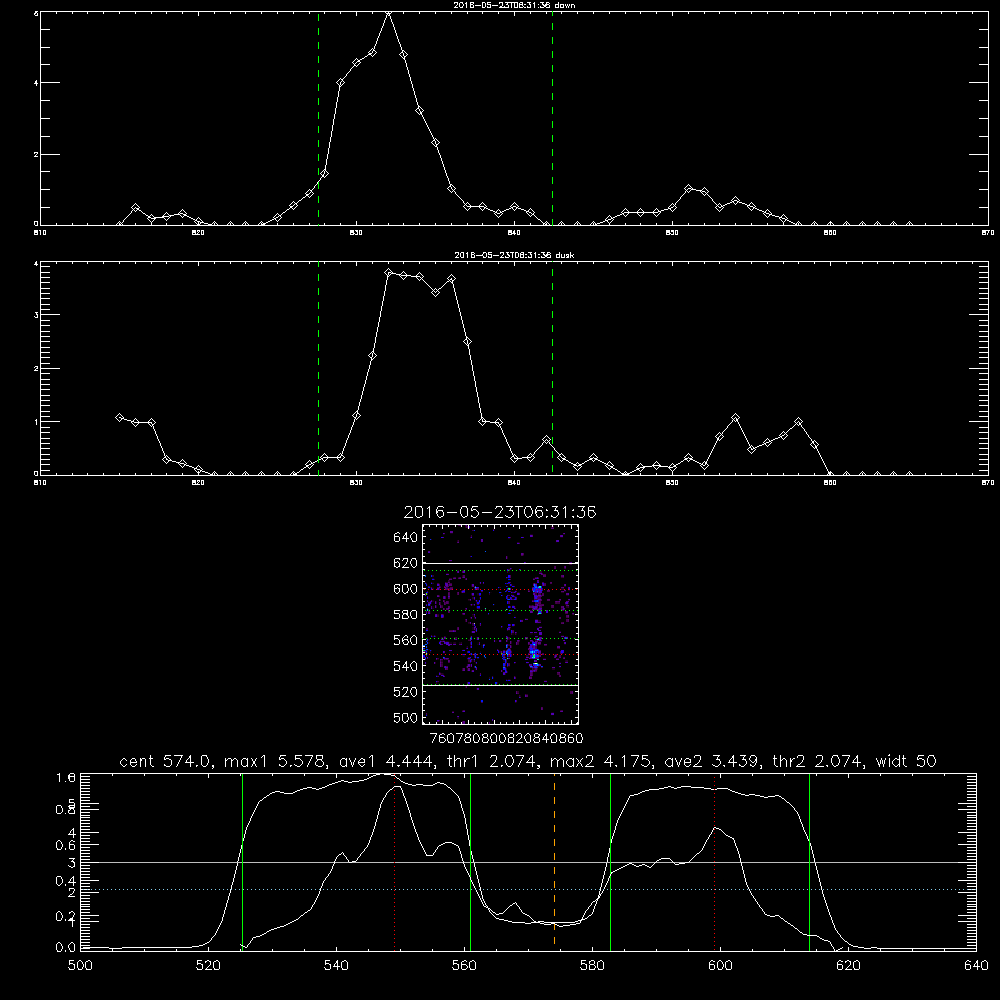Select the 'thr2 2.074' value text
Image resolution: width=1000 pixels, height=1000 pixels.
(818, 761)
